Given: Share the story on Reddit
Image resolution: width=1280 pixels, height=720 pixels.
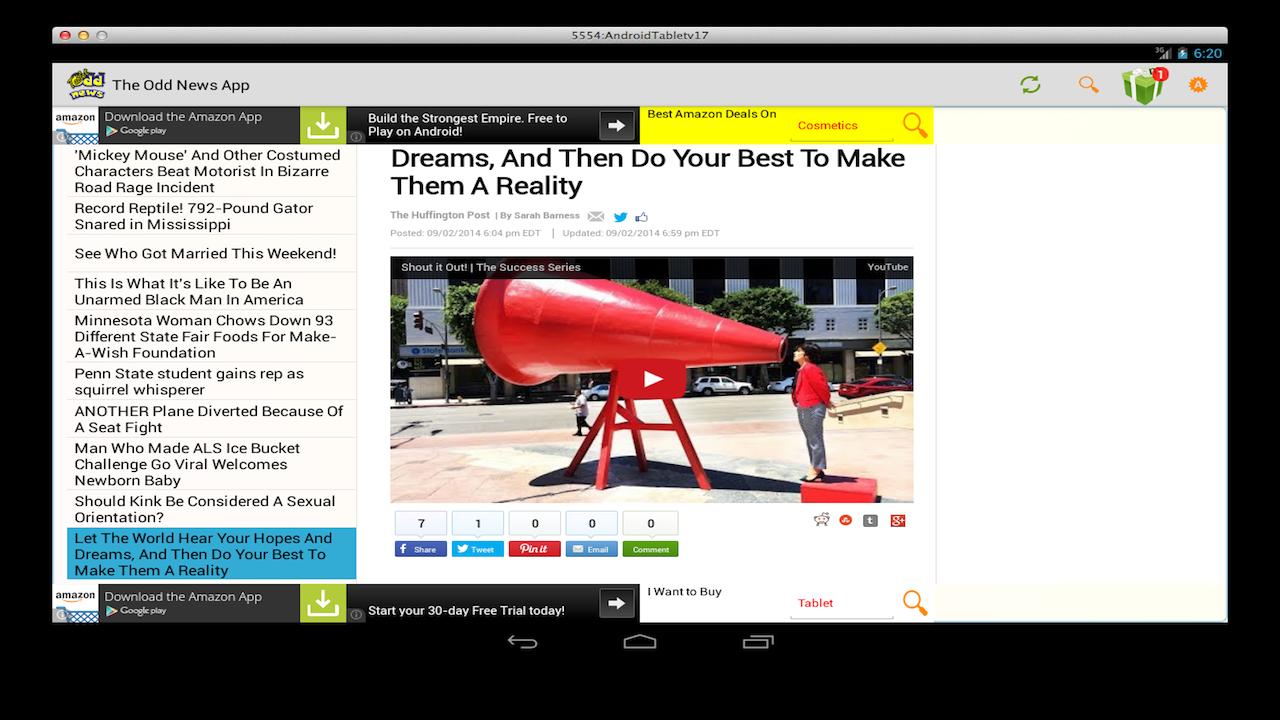Looking at the screenshot, I should coord(821,520).
